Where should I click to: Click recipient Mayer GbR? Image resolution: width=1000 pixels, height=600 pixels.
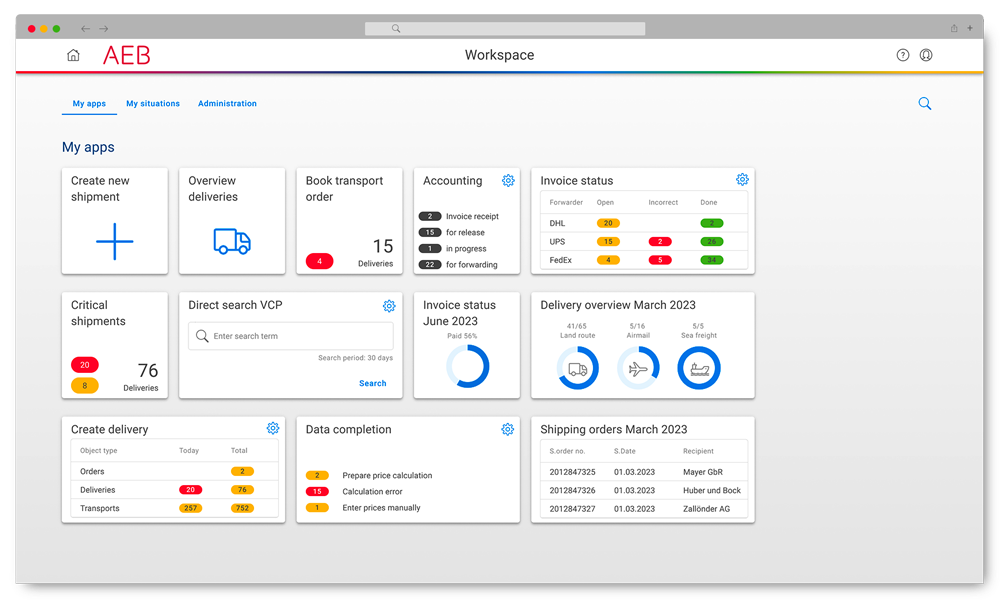(x=703, y=472)
